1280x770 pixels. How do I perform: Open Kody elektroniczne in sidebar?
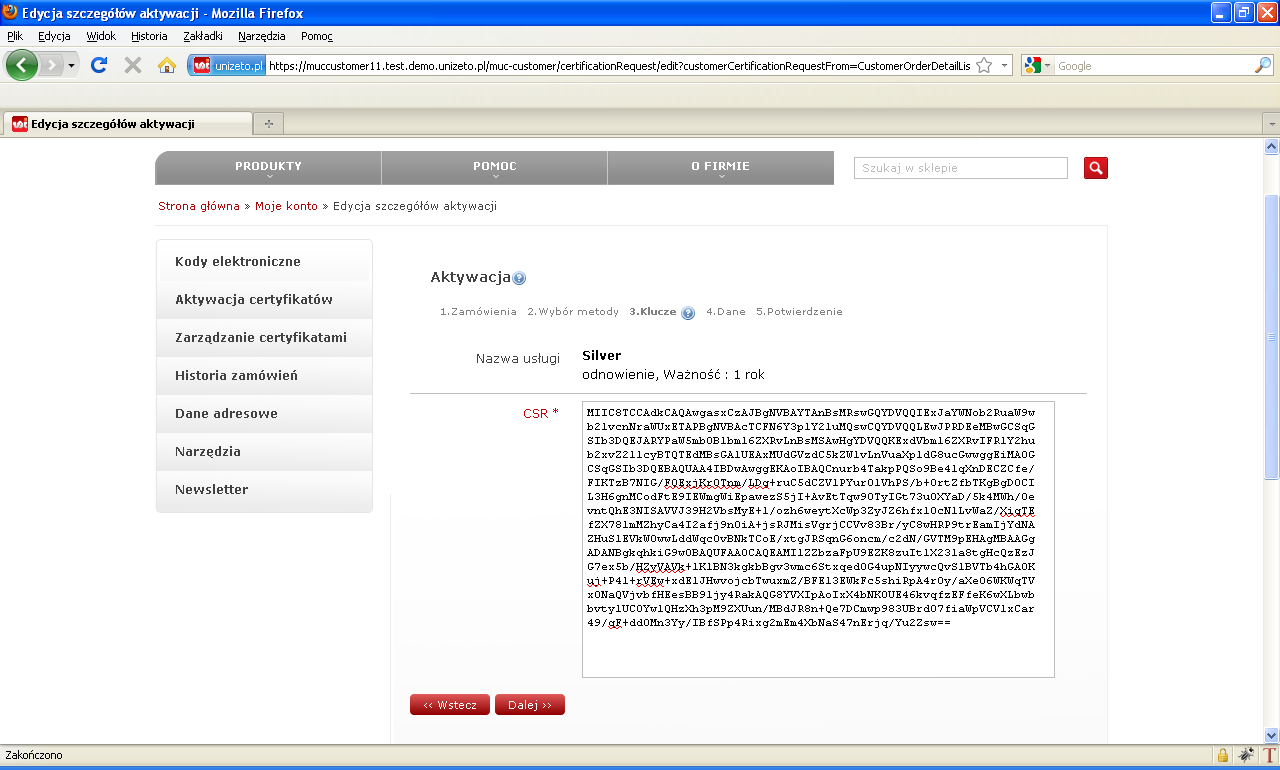click(x=264, y=262)
